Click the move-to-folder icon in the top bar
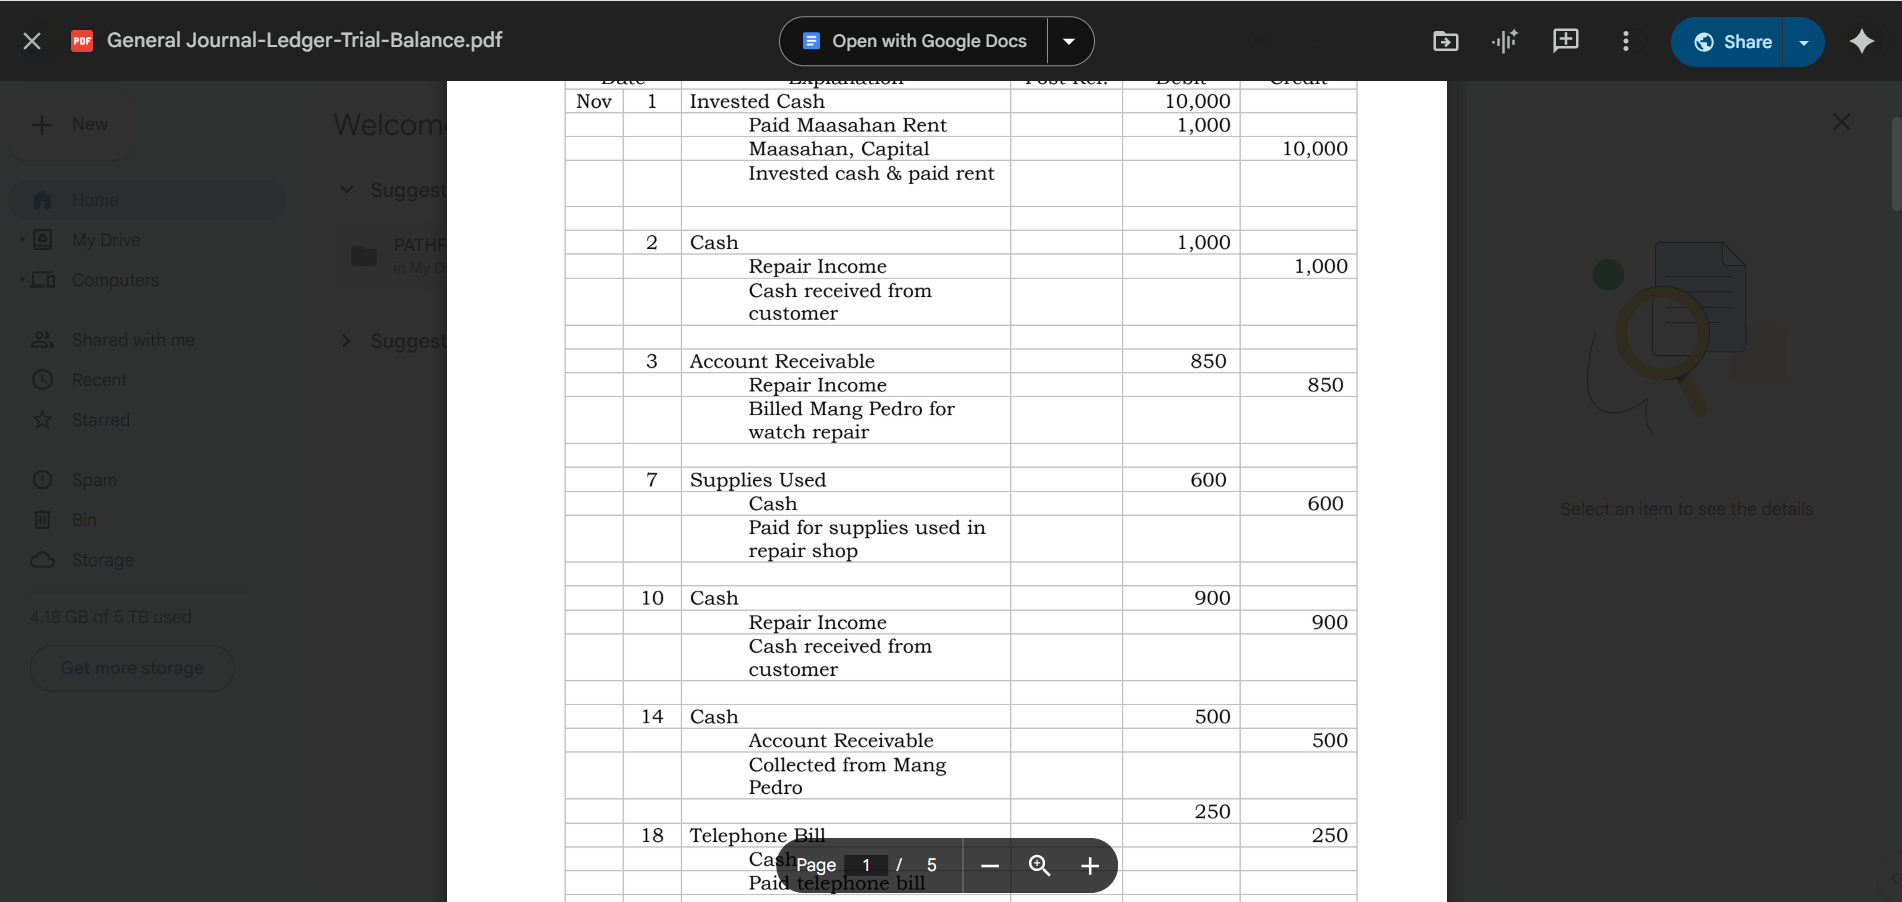The height and width of the screenshot is (902, 1902). tap(1446, 41)
